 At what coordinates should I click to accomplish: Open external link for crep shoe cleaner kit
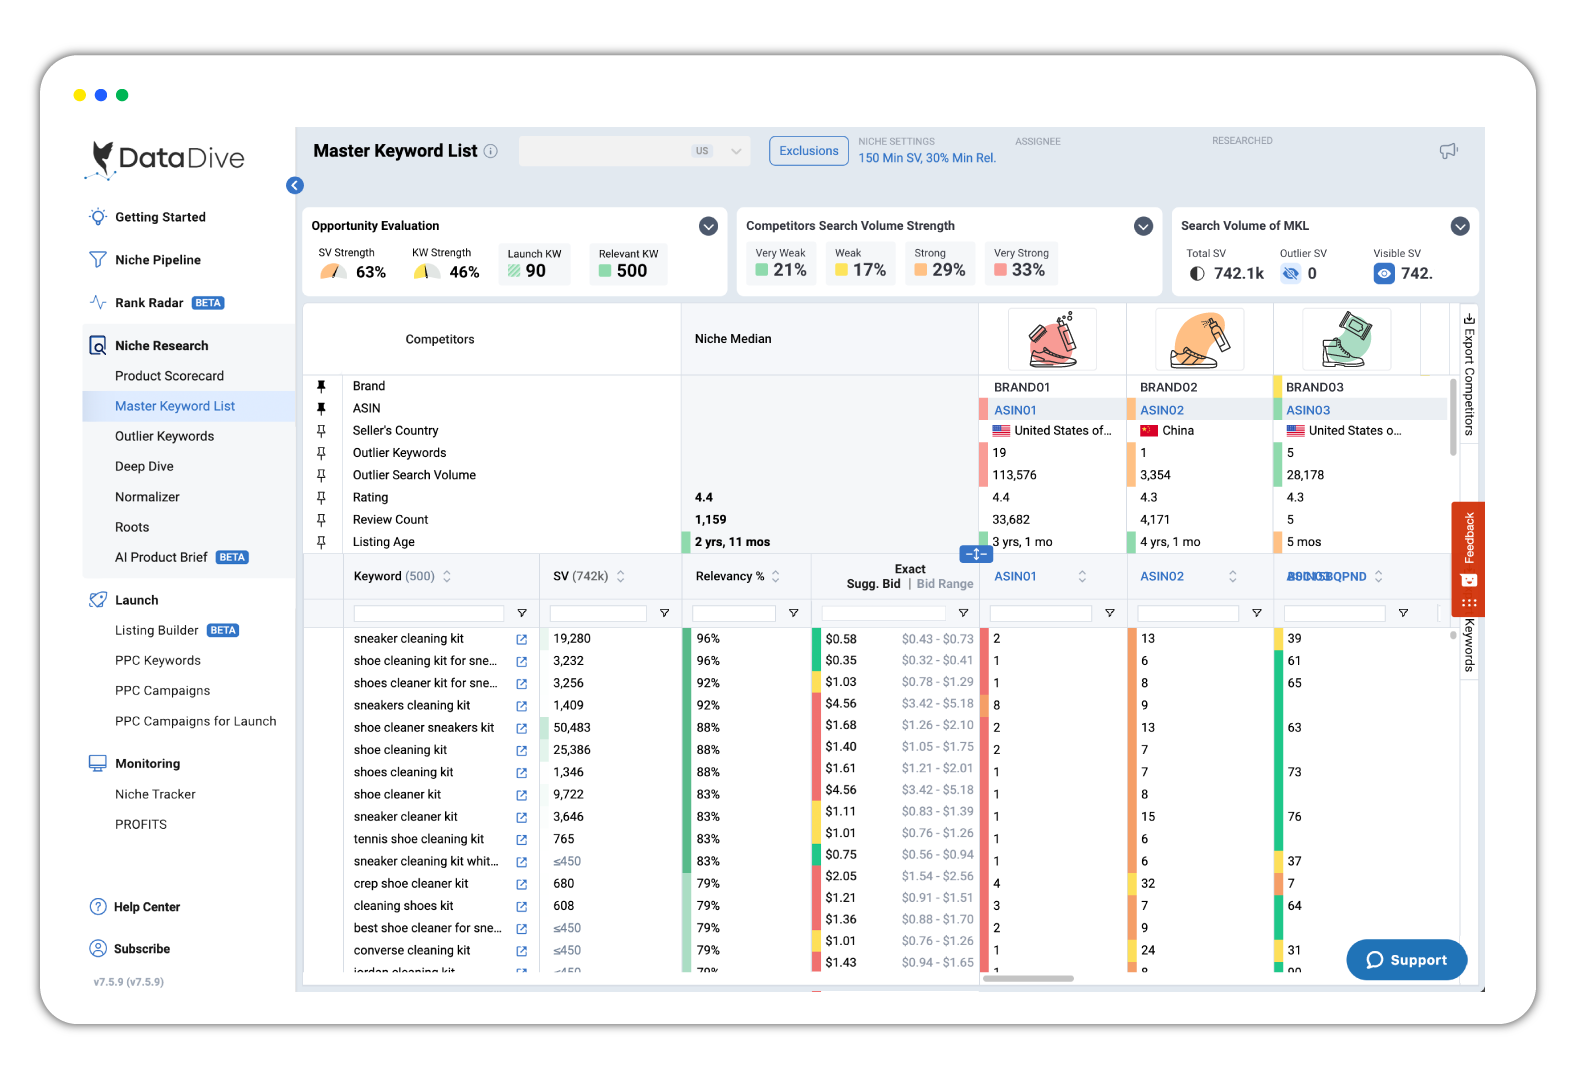click(x=521, y=884)
